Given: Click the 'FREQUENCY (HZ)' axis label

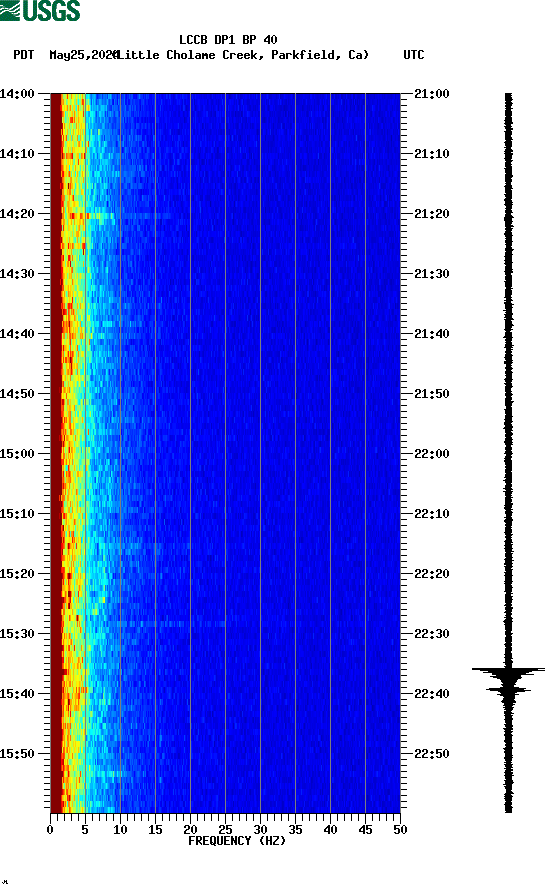Looking at the screenshot, I should click(237, 841).
